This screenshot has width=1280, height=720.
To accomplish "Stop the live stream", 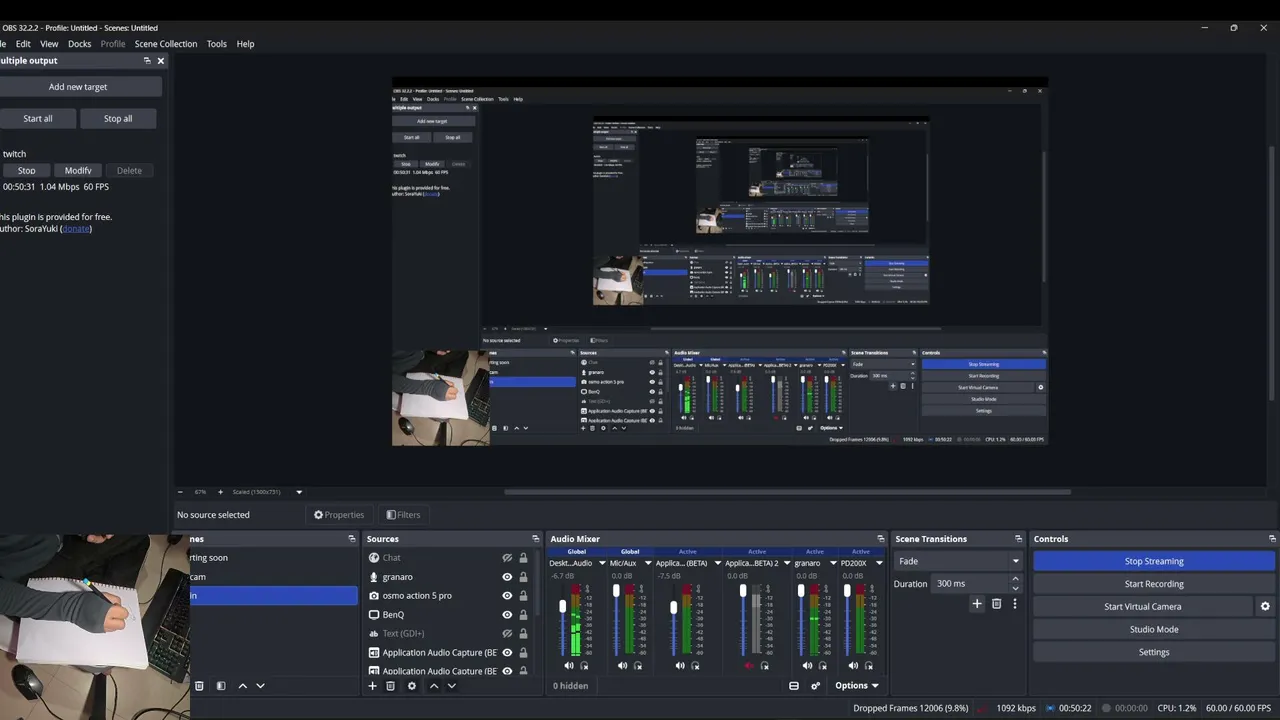I will (1154, 561).
